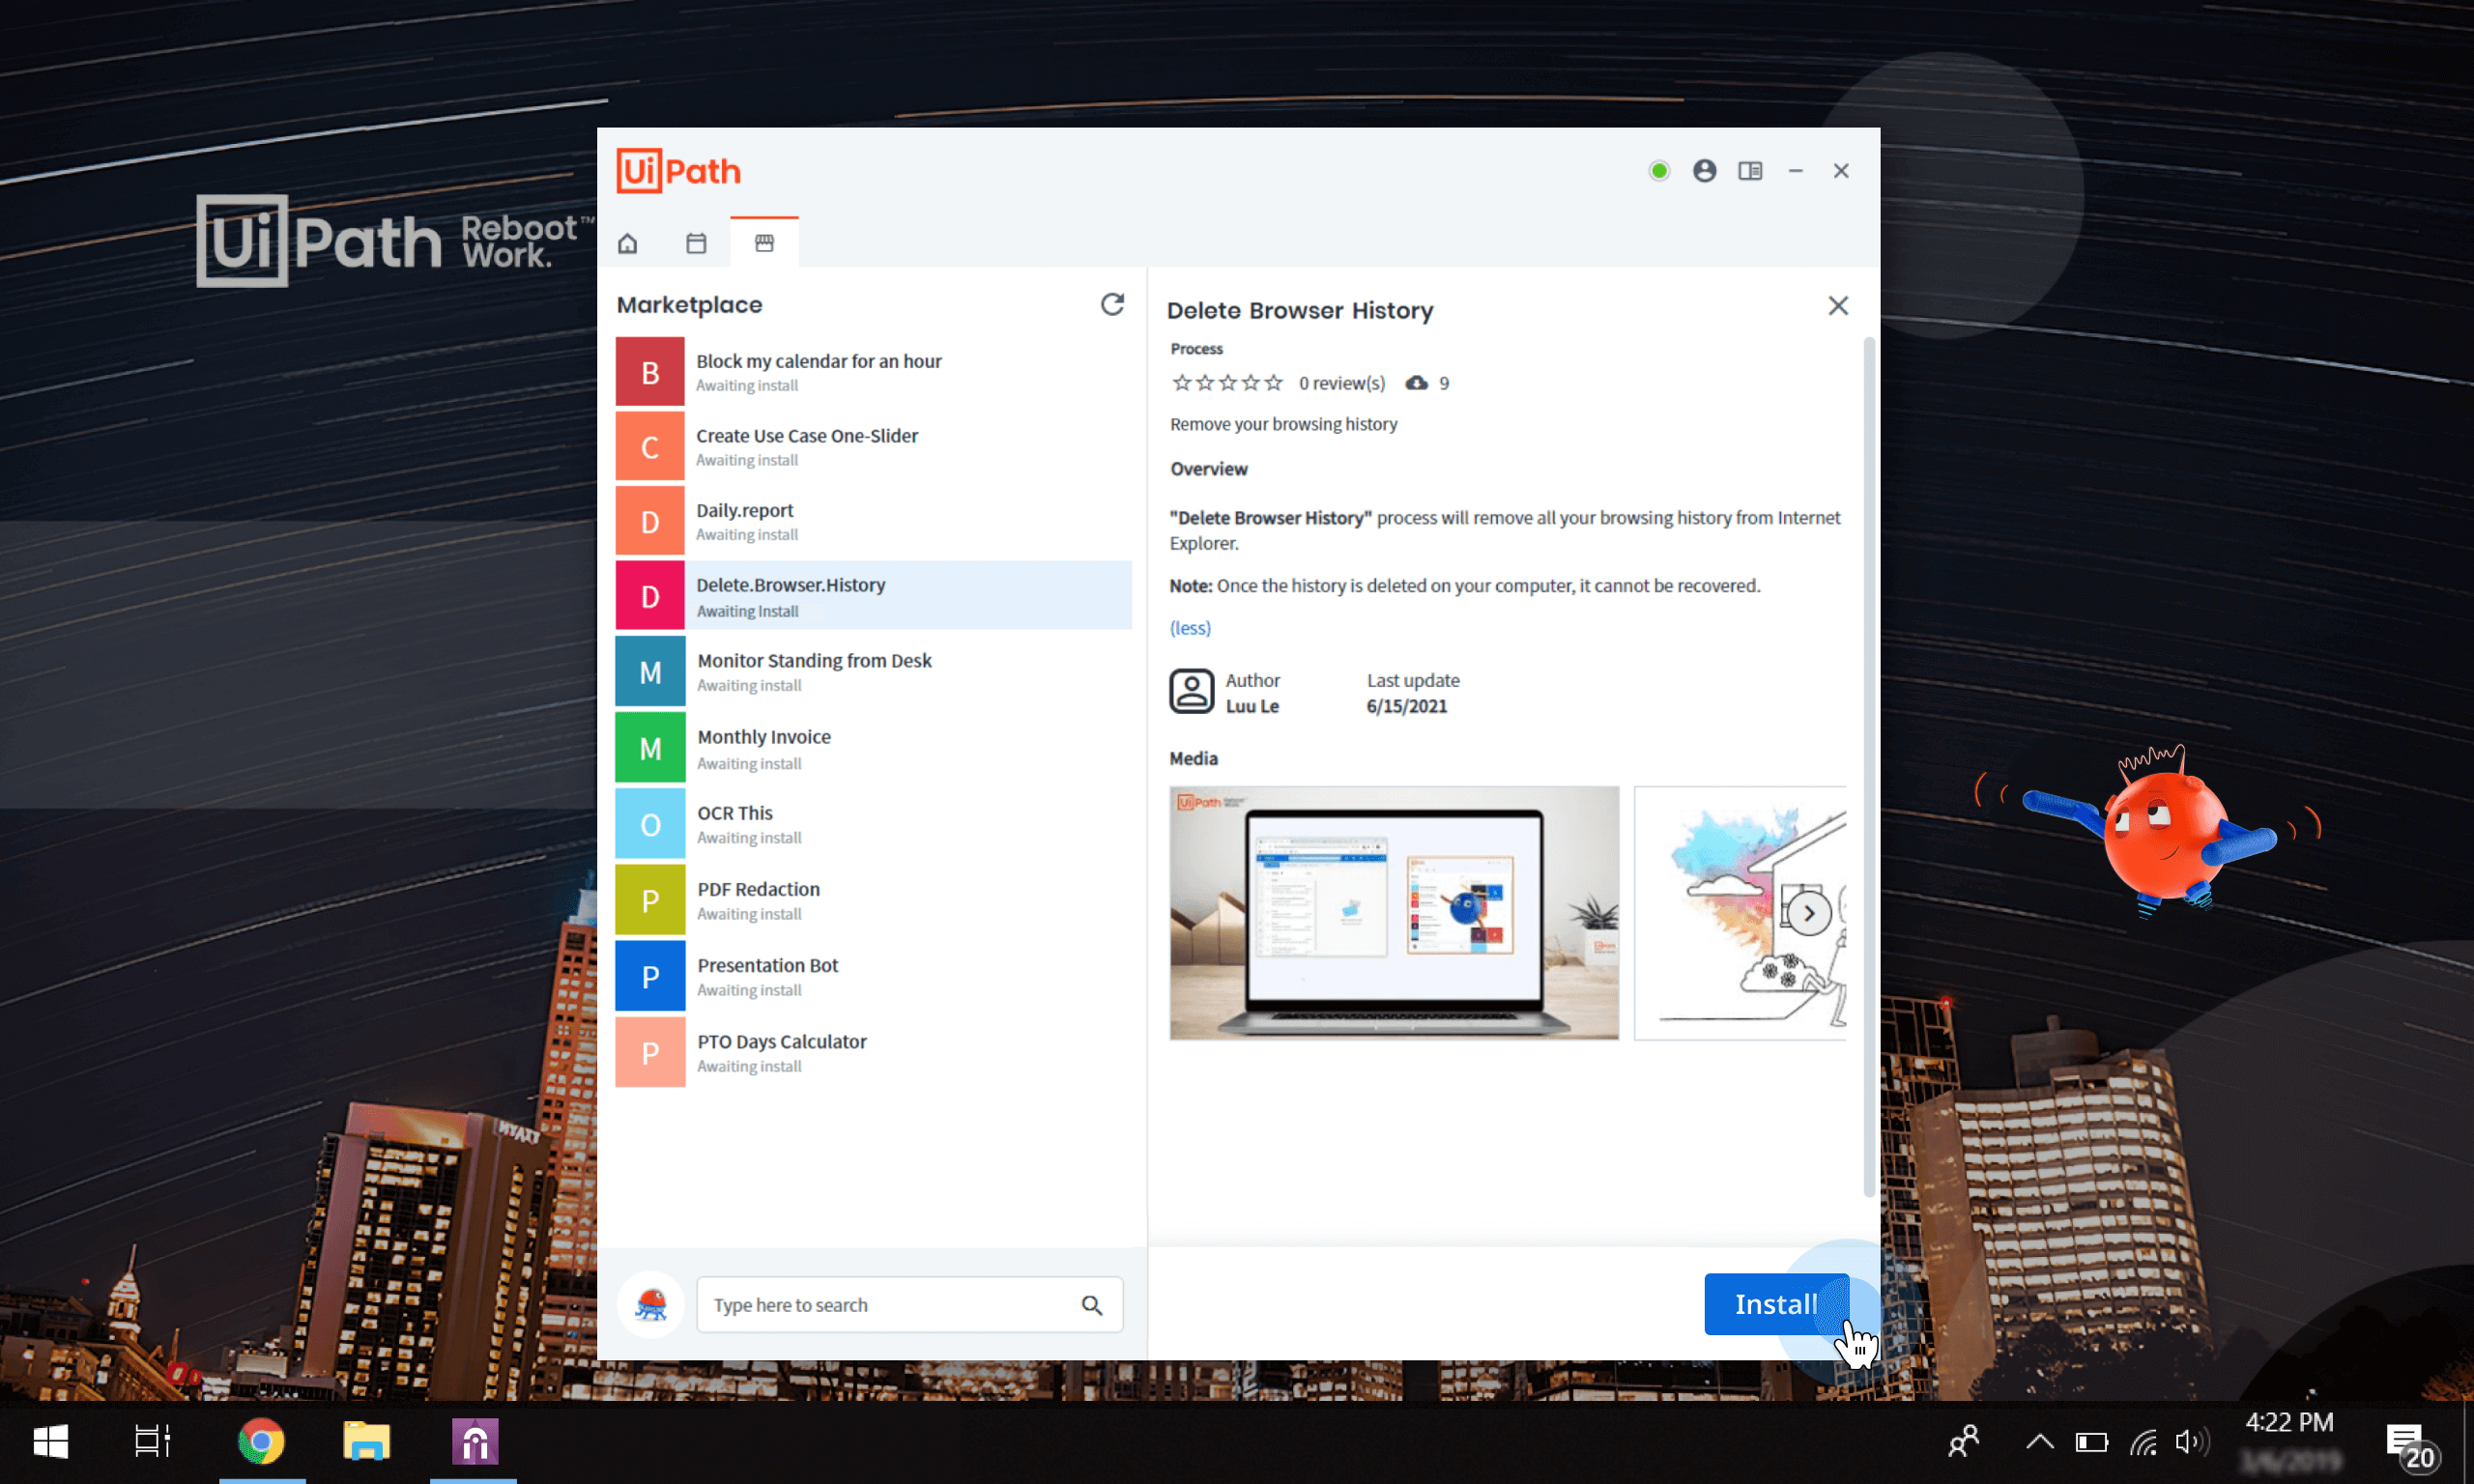Select the calendar/scheduler icon
The width and height of the screenshot is (2474, 1484).
(x=696, y=243)
